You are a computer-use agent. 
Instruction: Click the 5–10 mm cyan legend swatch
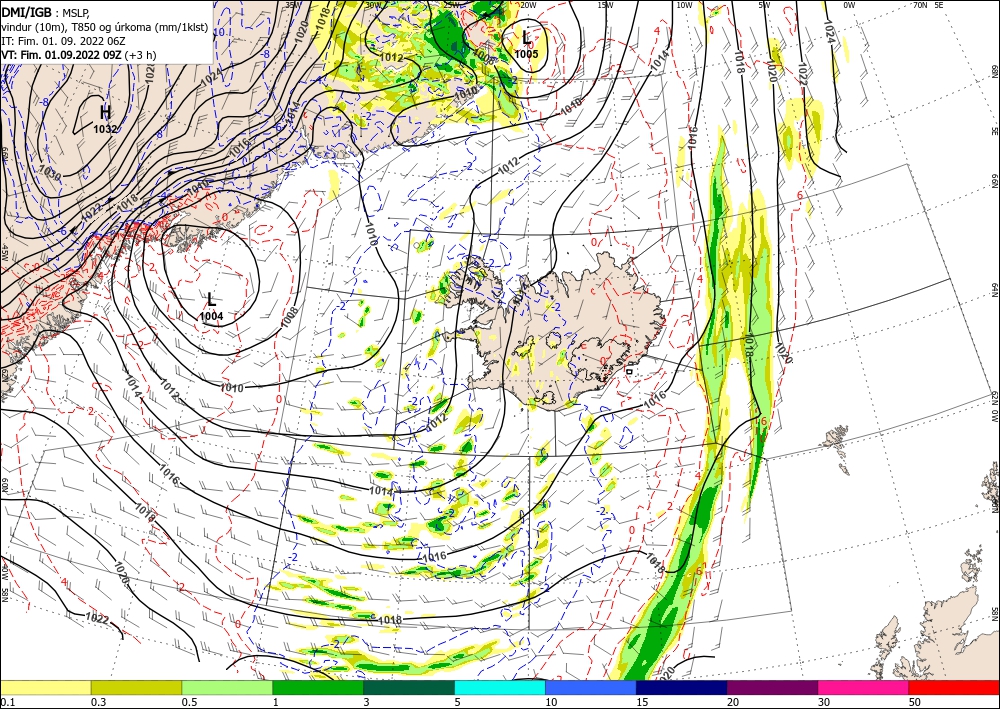point(500,687)
